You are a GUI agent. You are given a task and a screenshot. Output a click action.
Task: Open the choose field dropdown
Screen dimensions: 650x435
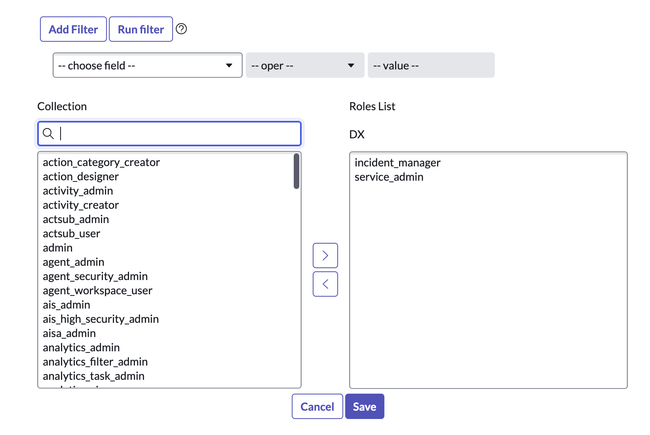coord(147,66)
